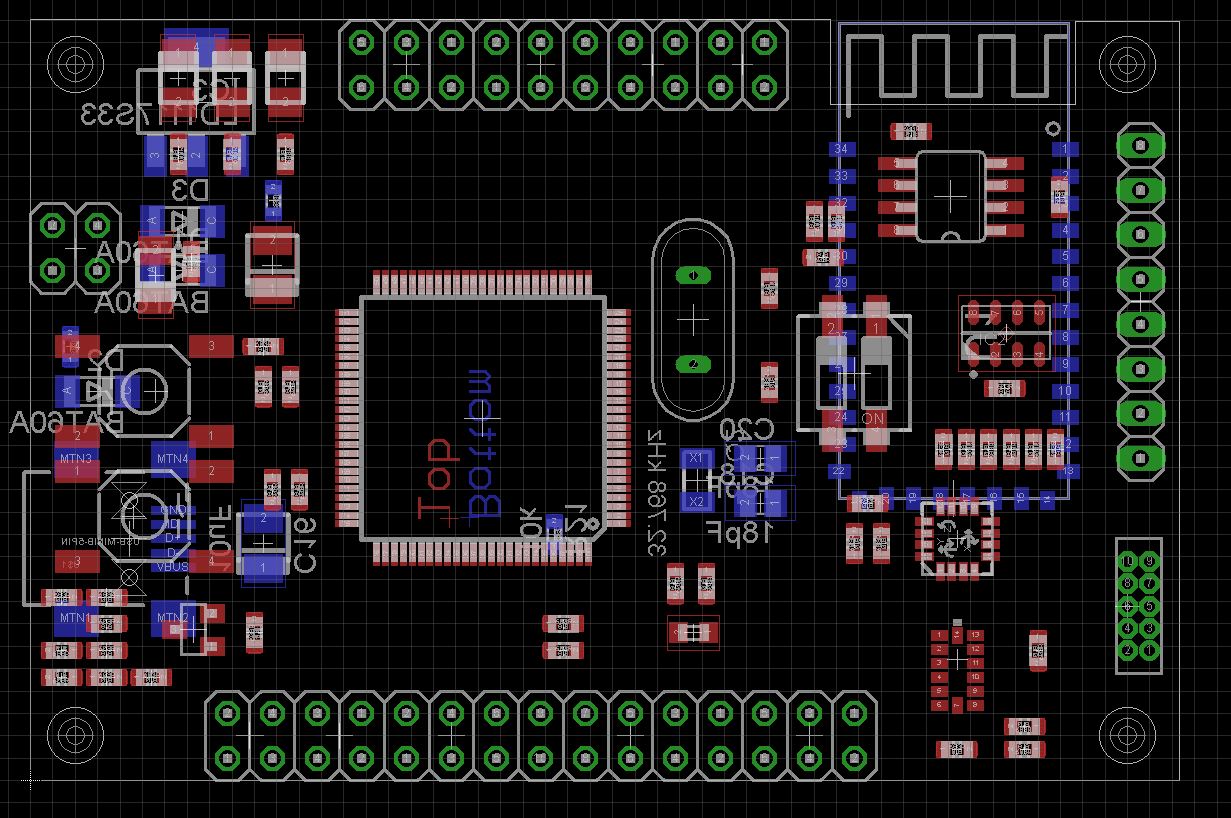Click module pad numbered 4
This screenshot has height=818, width=1231.
coord(1065,229)
